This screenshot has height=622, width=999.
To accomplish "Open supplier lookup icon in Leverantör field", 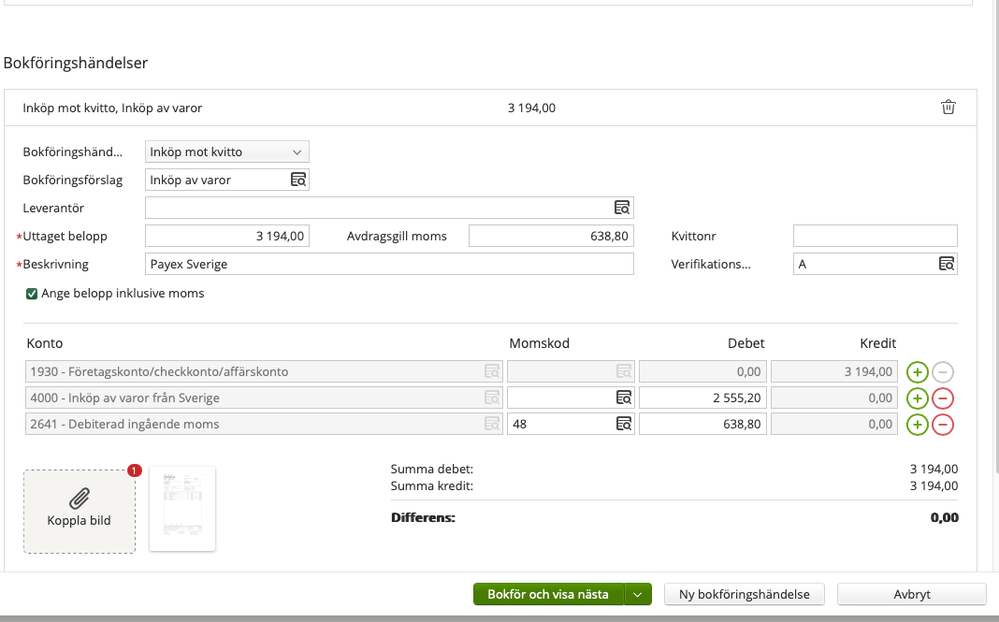I will (622, 208).
